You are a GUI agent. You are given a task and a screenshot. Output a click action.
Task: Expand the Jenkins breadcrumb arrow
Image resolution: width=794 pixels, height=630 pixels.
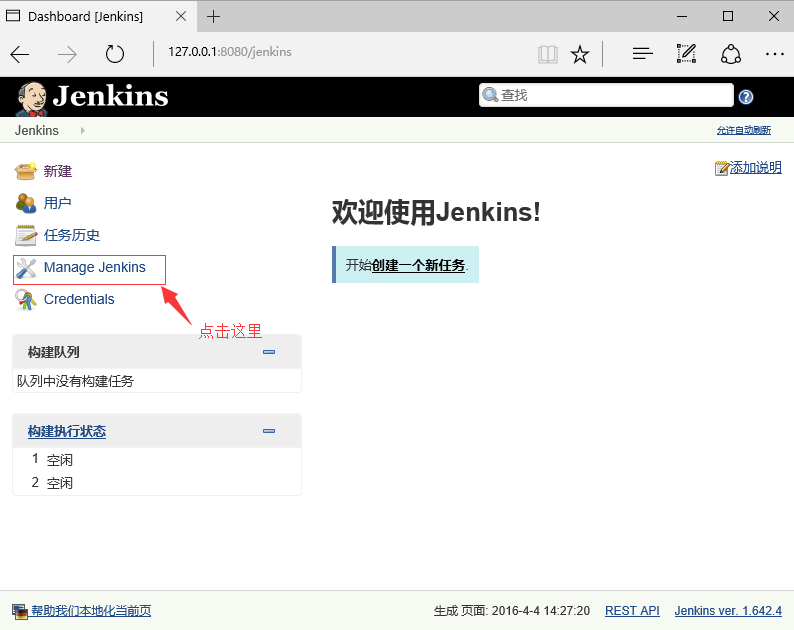point(83,131)
